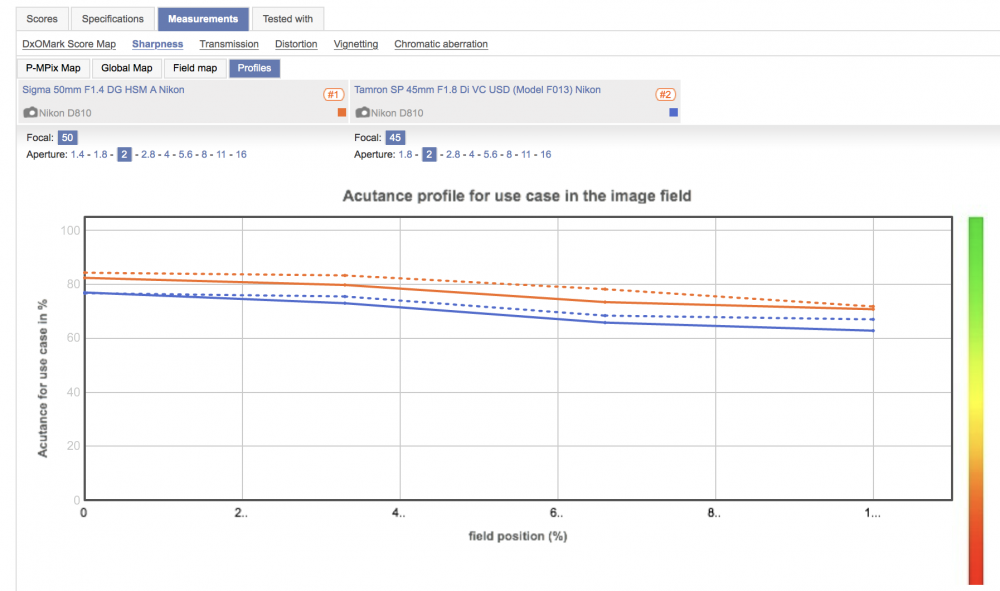This screenshot has height=591, width=1000.
Task: Set Sigma aperture to 5.6
Action: point(186,154)
